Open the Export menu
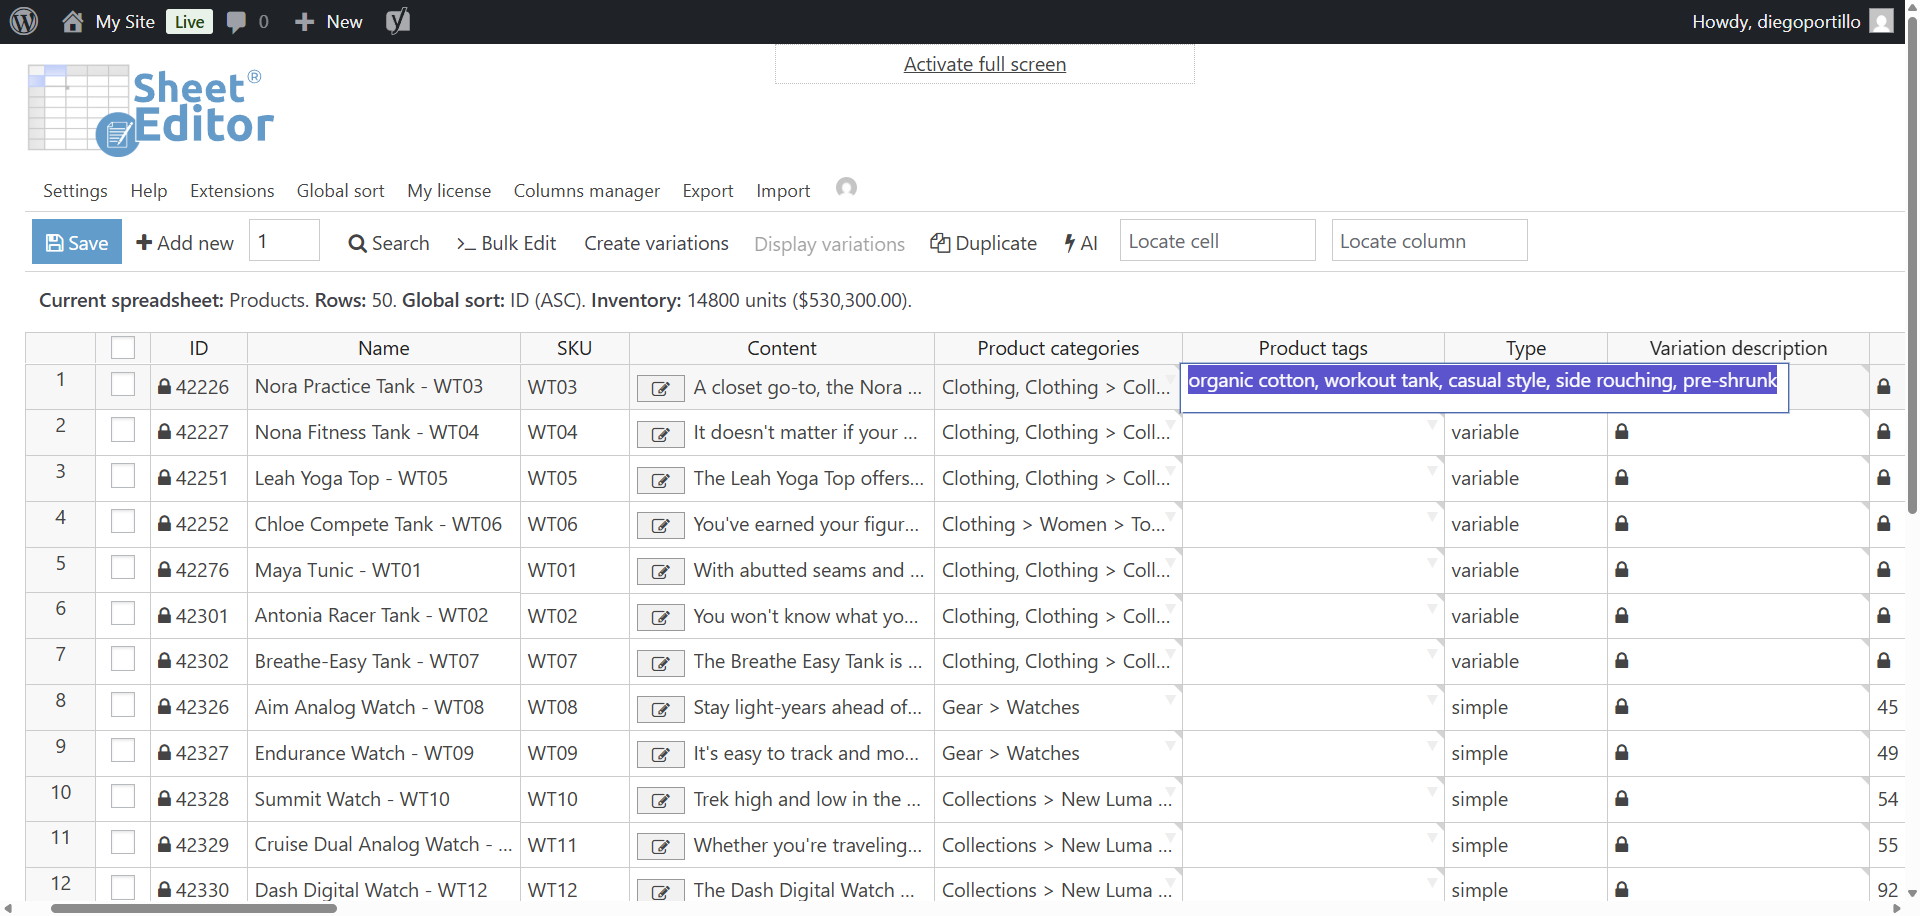Viewport: 1920px width, 916px height. click(707, 191)
